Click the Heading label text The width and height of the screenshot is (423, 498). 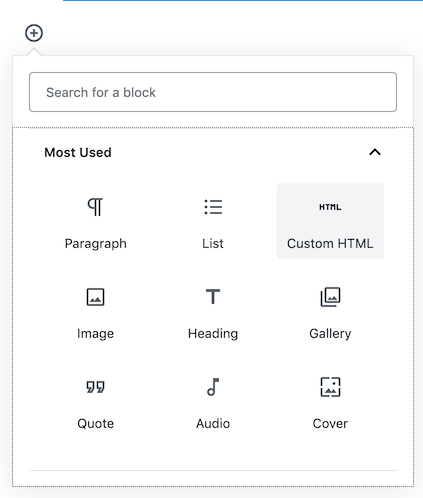(x=213, y=334)
